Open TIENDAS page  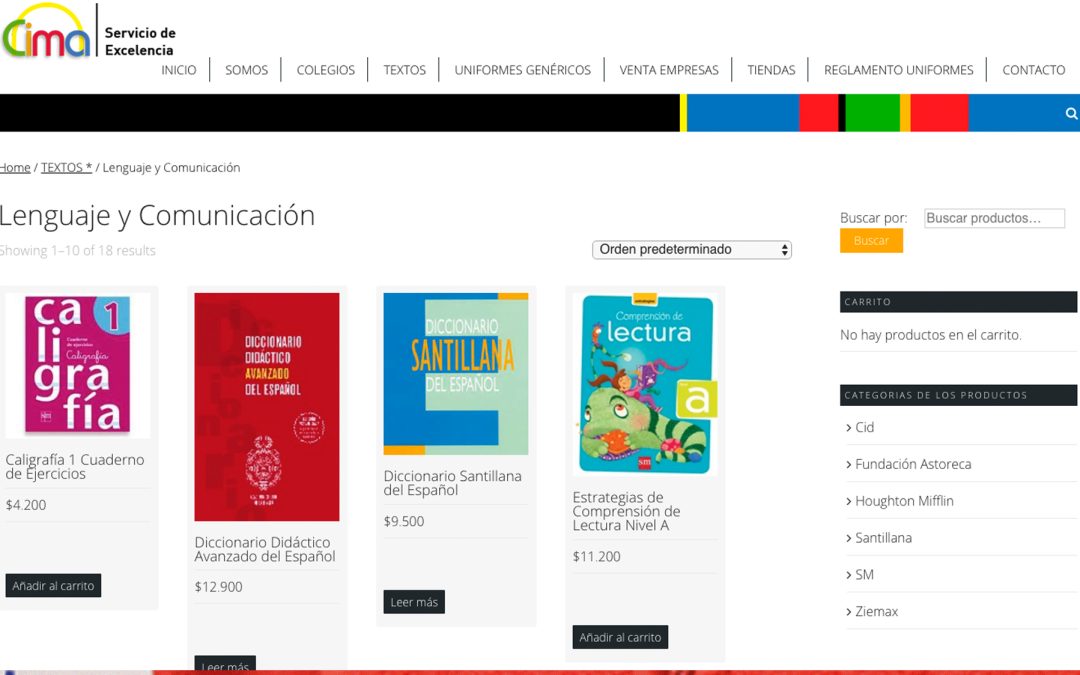coord(771,70)
